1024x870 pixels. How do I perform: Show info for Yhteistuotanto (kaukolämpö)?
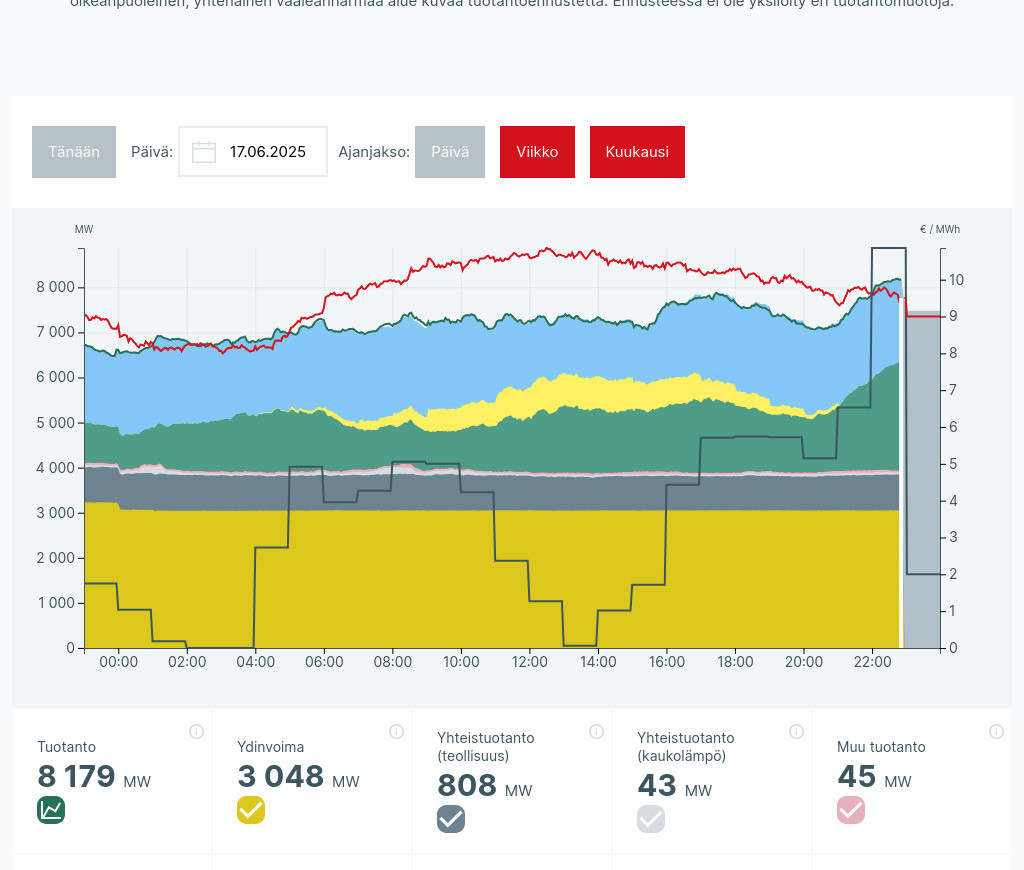[x=796, y=731]
